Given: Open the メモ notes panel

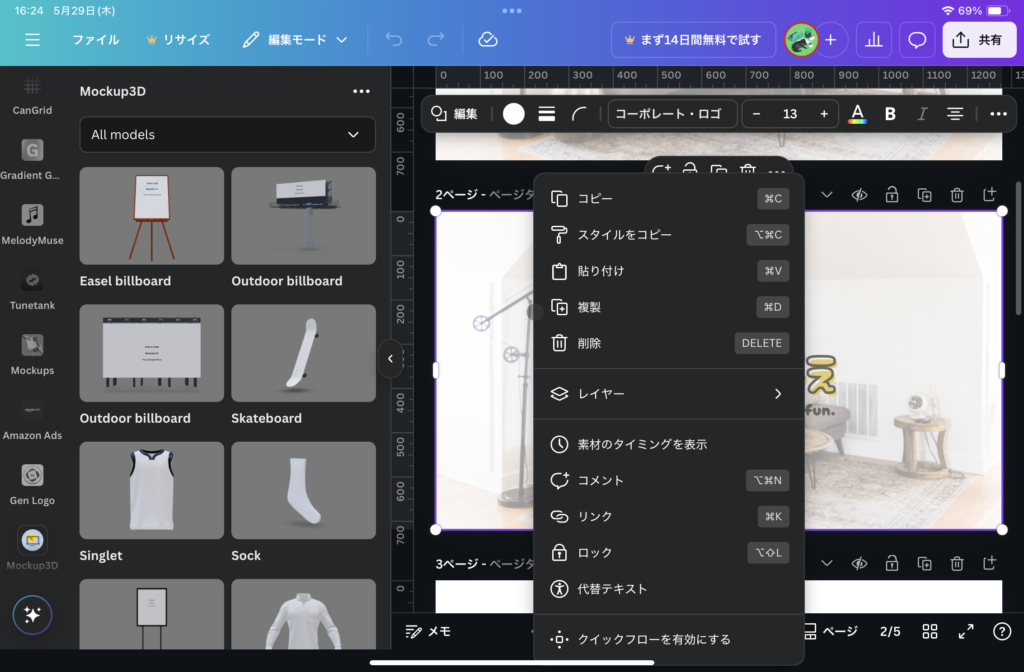Looking at the screenshot, I should coord(428,632).
